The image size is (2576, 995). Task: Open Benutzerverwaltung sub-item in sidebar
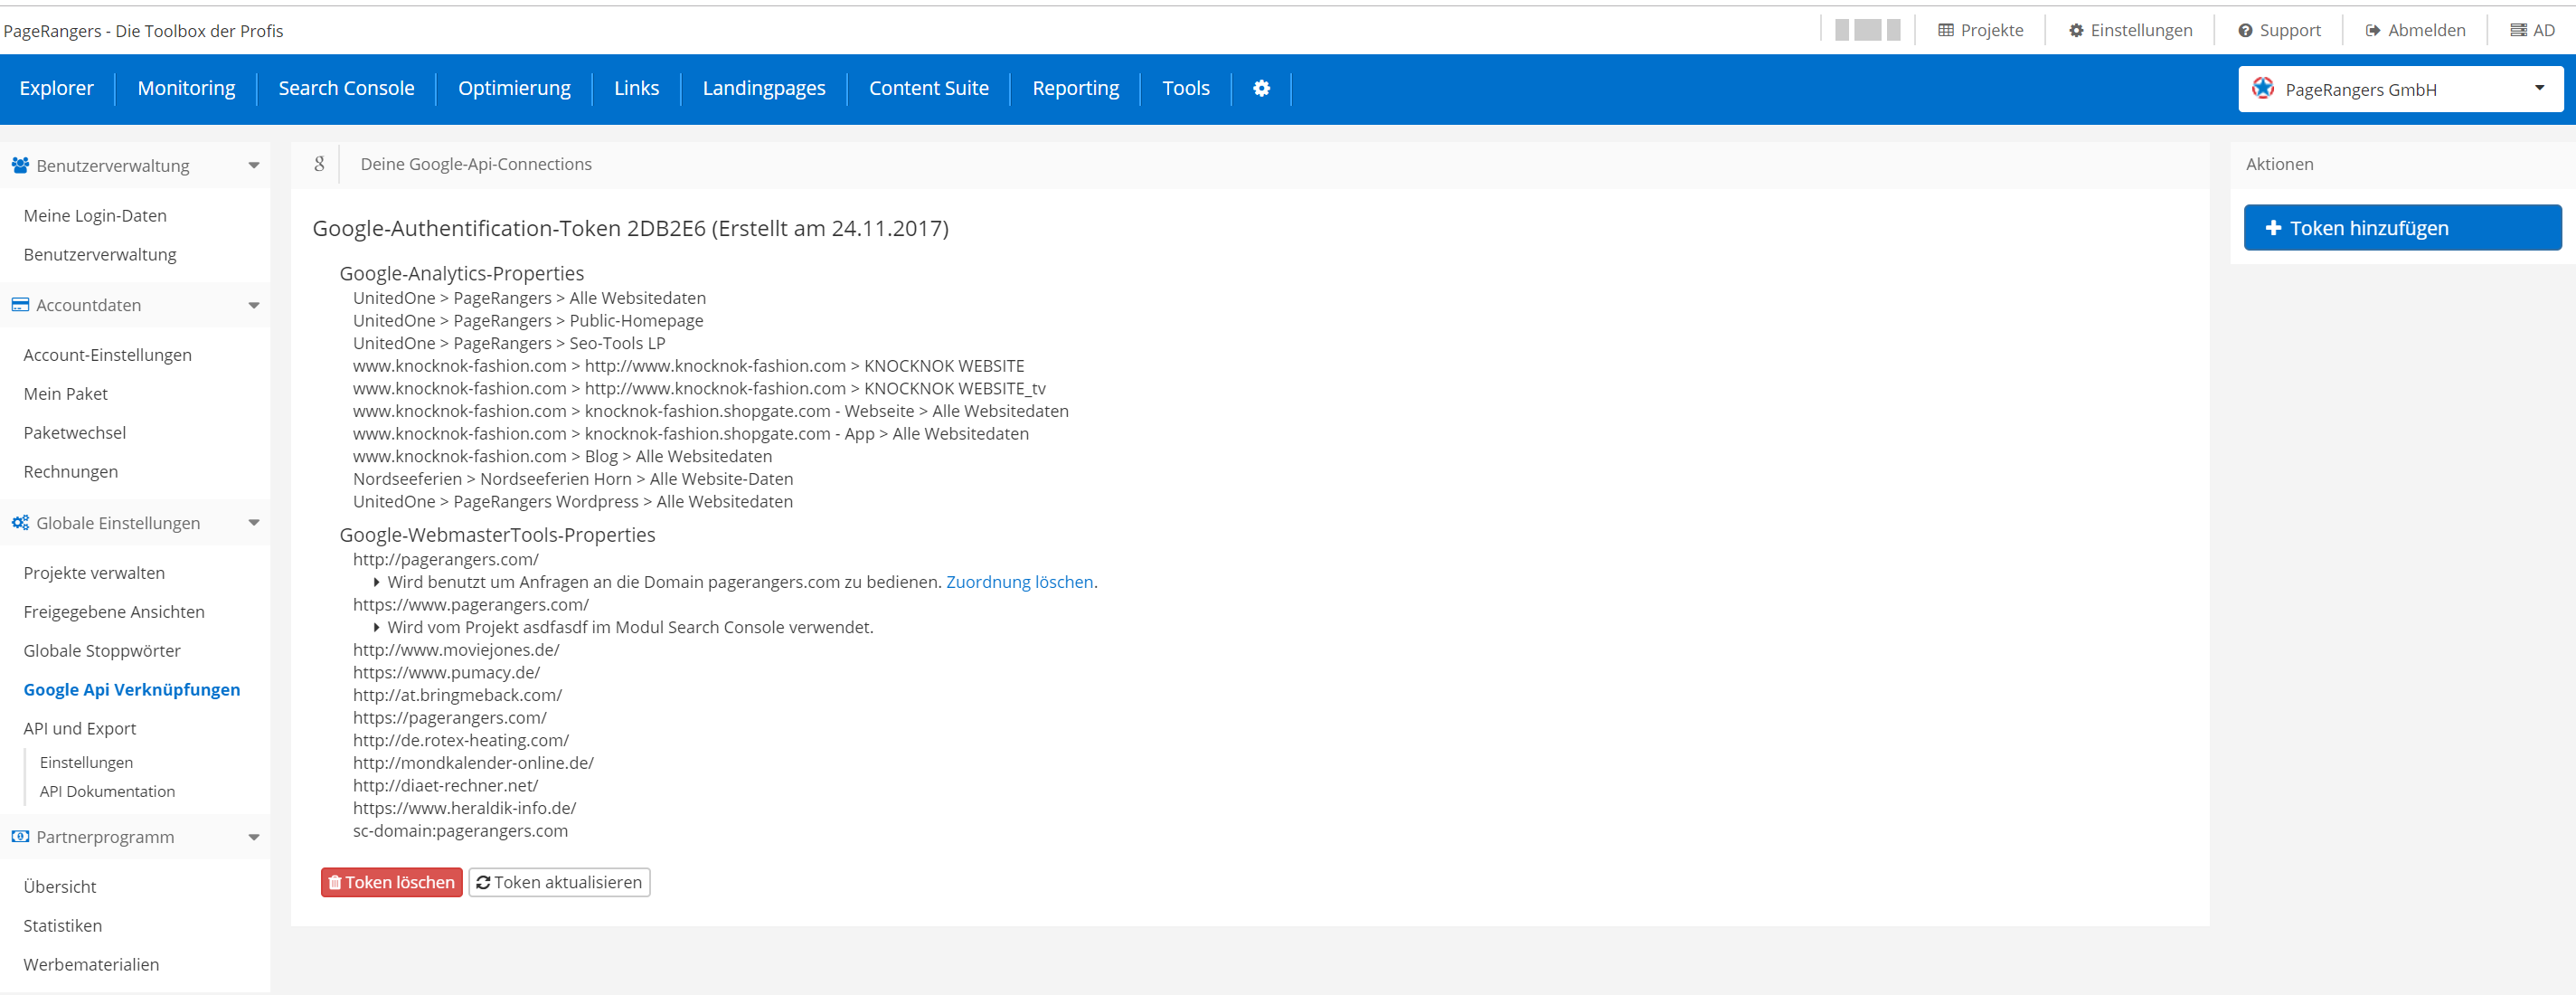click(100, 255)
